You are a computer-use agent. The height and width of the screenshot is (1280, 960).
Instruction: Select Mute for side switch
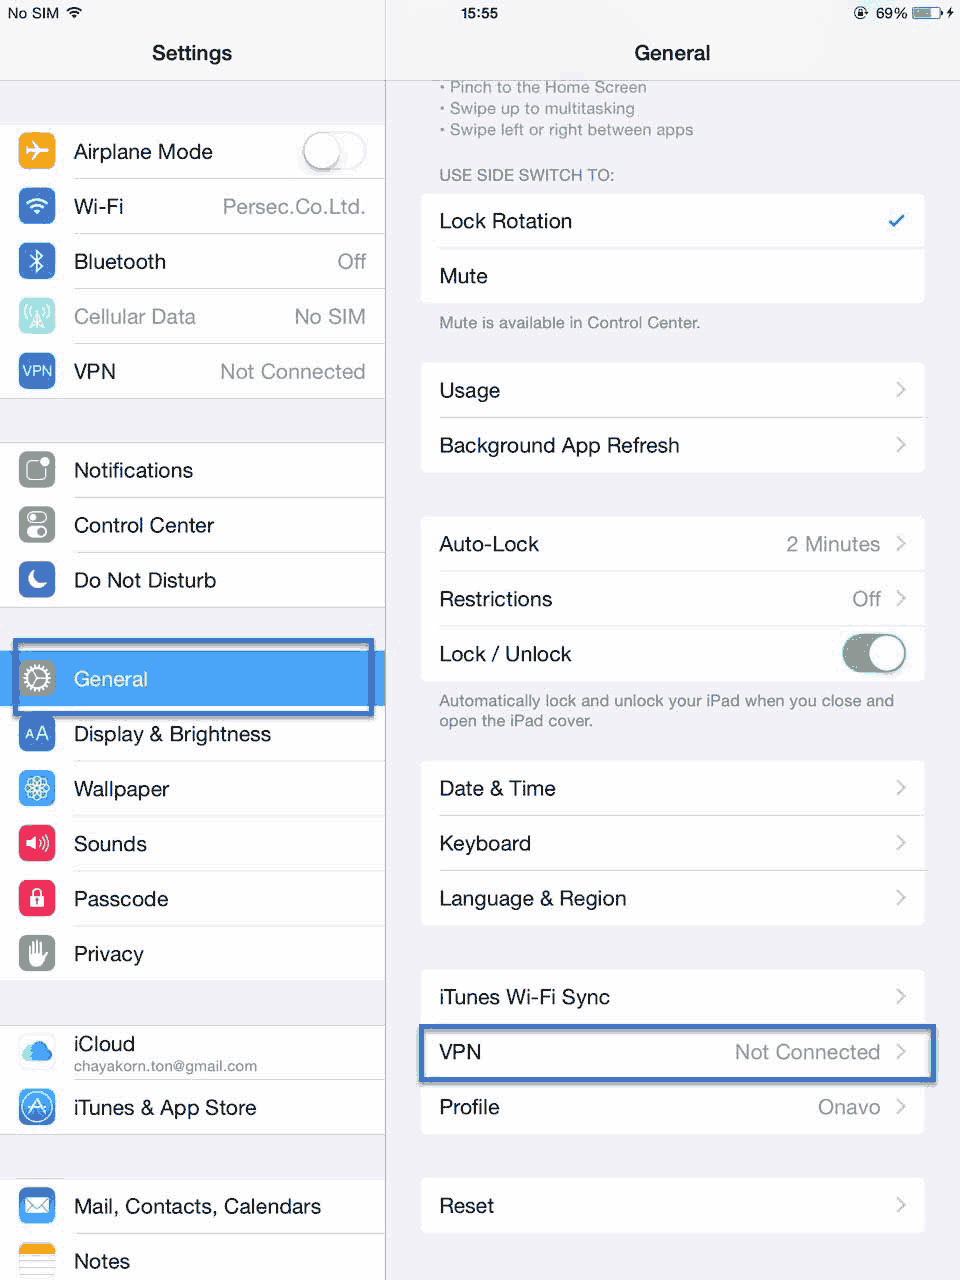pos(673,276)
